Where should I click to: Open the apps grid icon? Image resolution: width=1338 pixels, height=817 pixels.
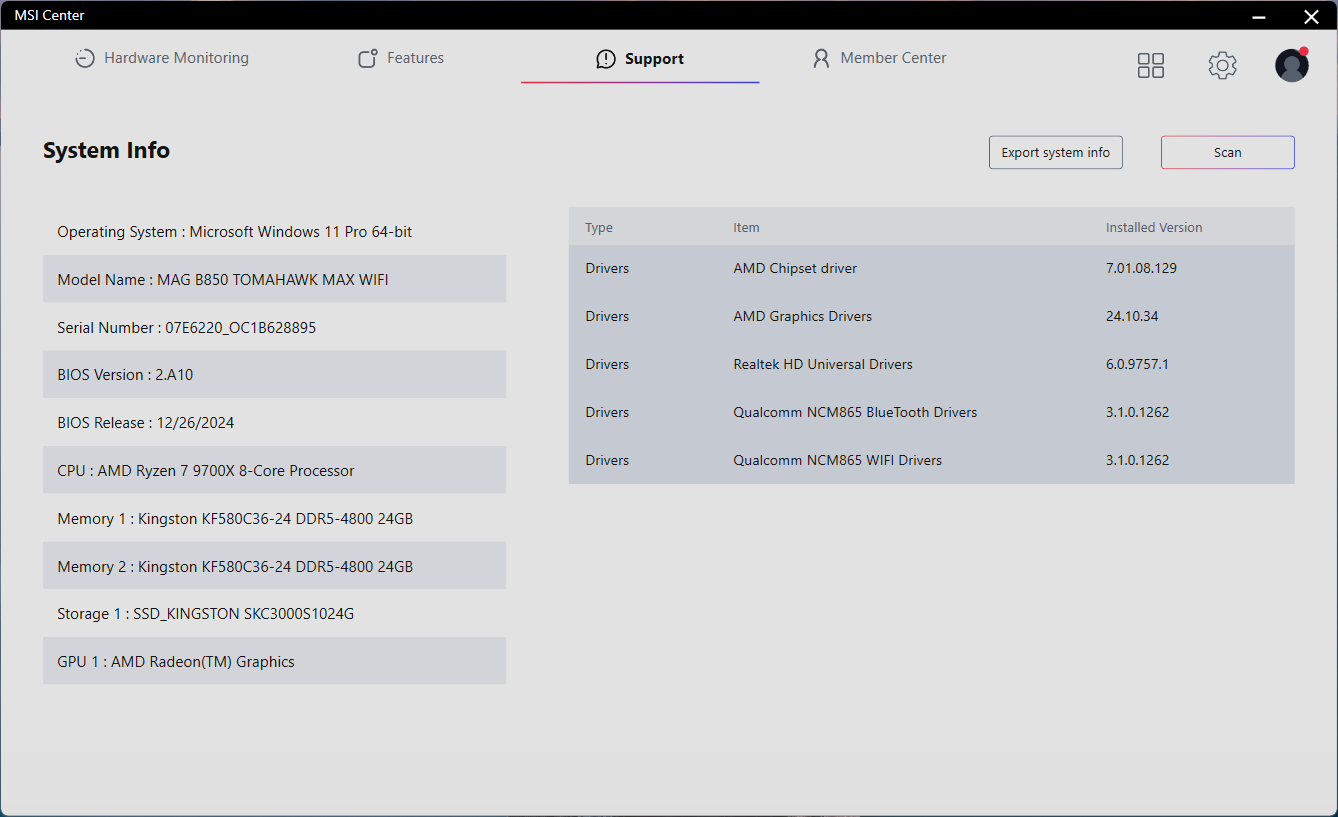pos(1151,66)
